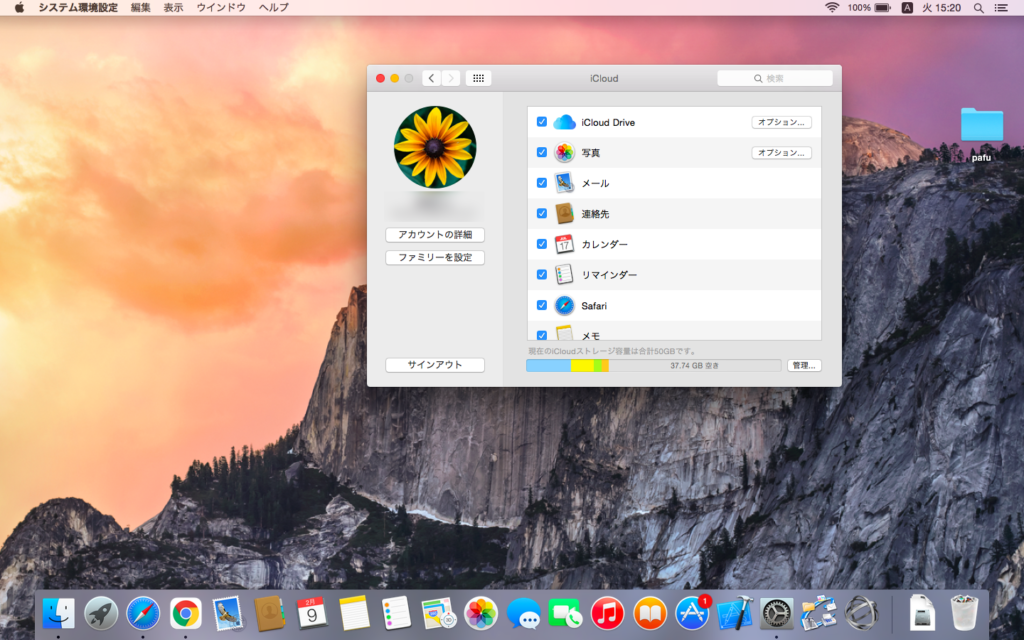The width and height of the screenshot is (1024, 640).
Task: Click アカウントの詳細 button
Action: point(435,234)
